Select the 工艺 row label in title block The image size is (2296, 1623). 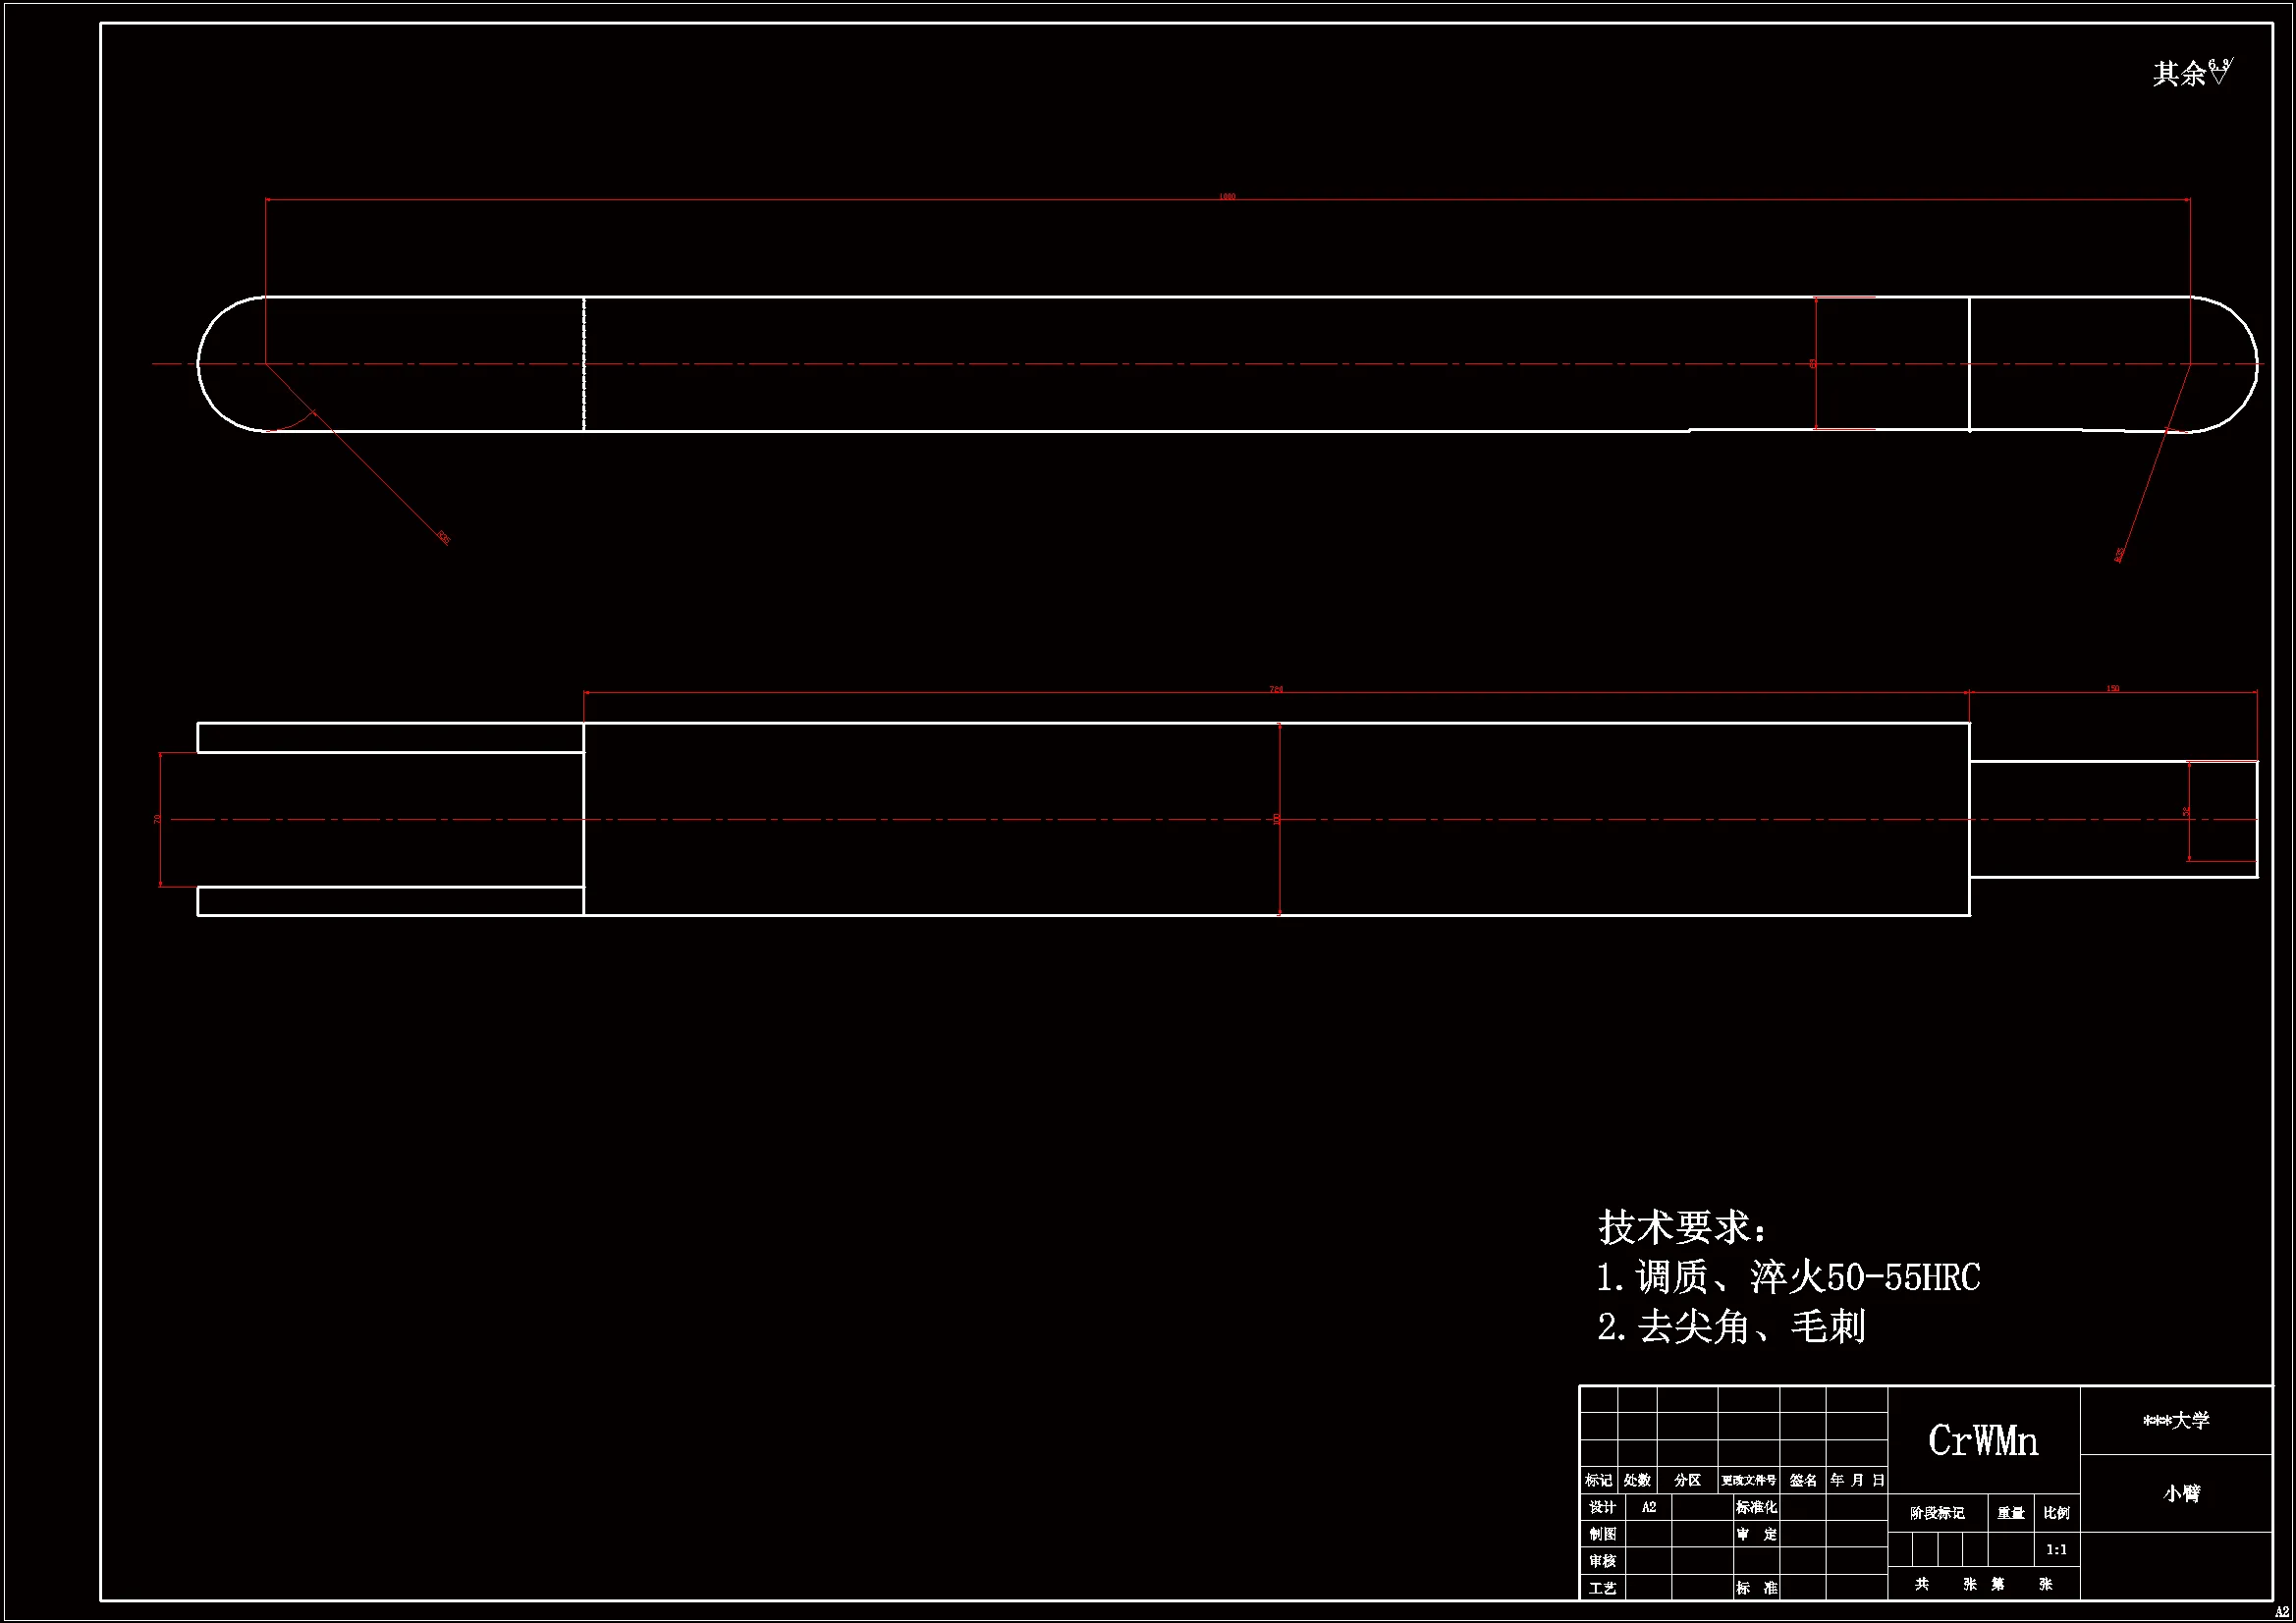tap(1602, 1588)
